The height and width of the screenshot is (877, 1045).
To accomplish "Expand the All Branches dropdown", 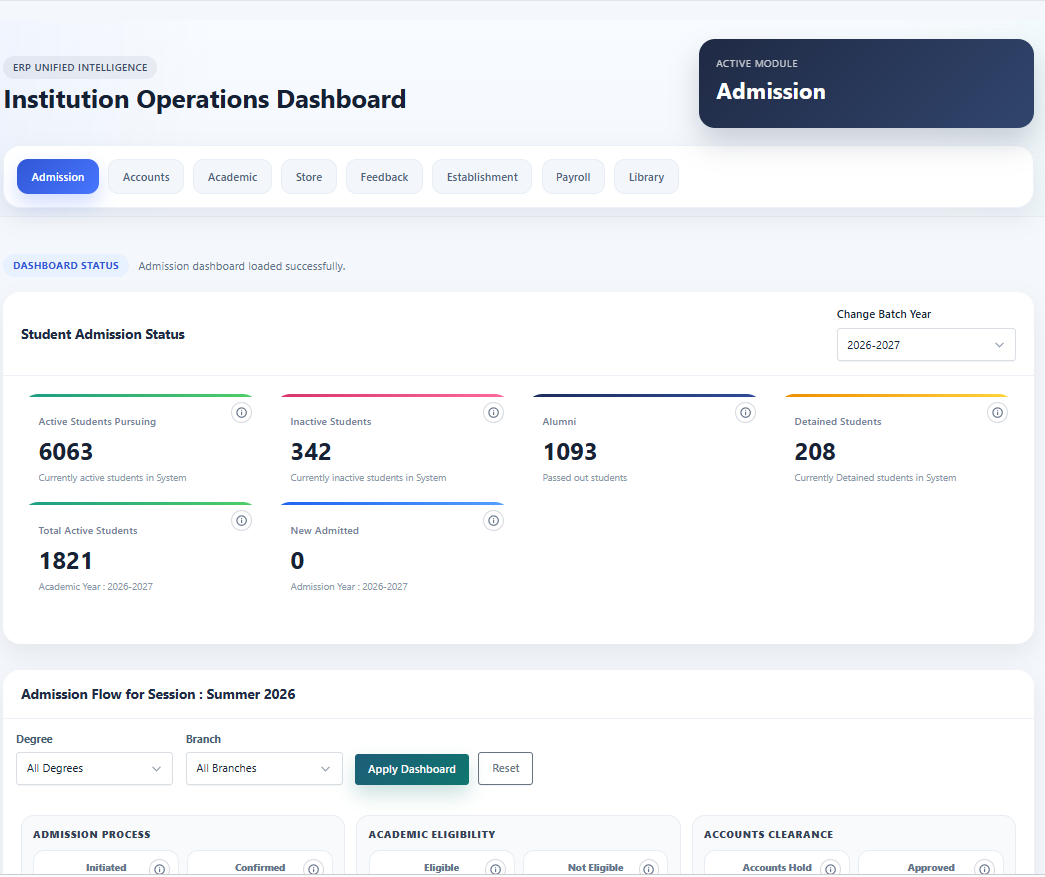I will click(x=264, y=768).
